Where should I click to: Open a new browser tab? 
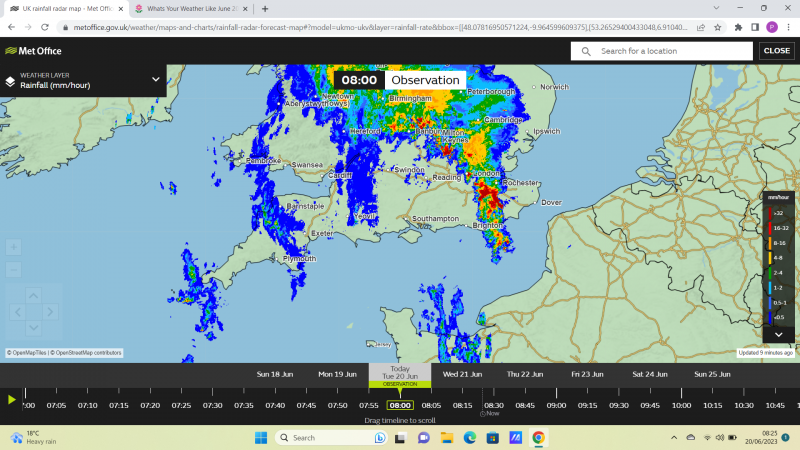coord(265,9)
